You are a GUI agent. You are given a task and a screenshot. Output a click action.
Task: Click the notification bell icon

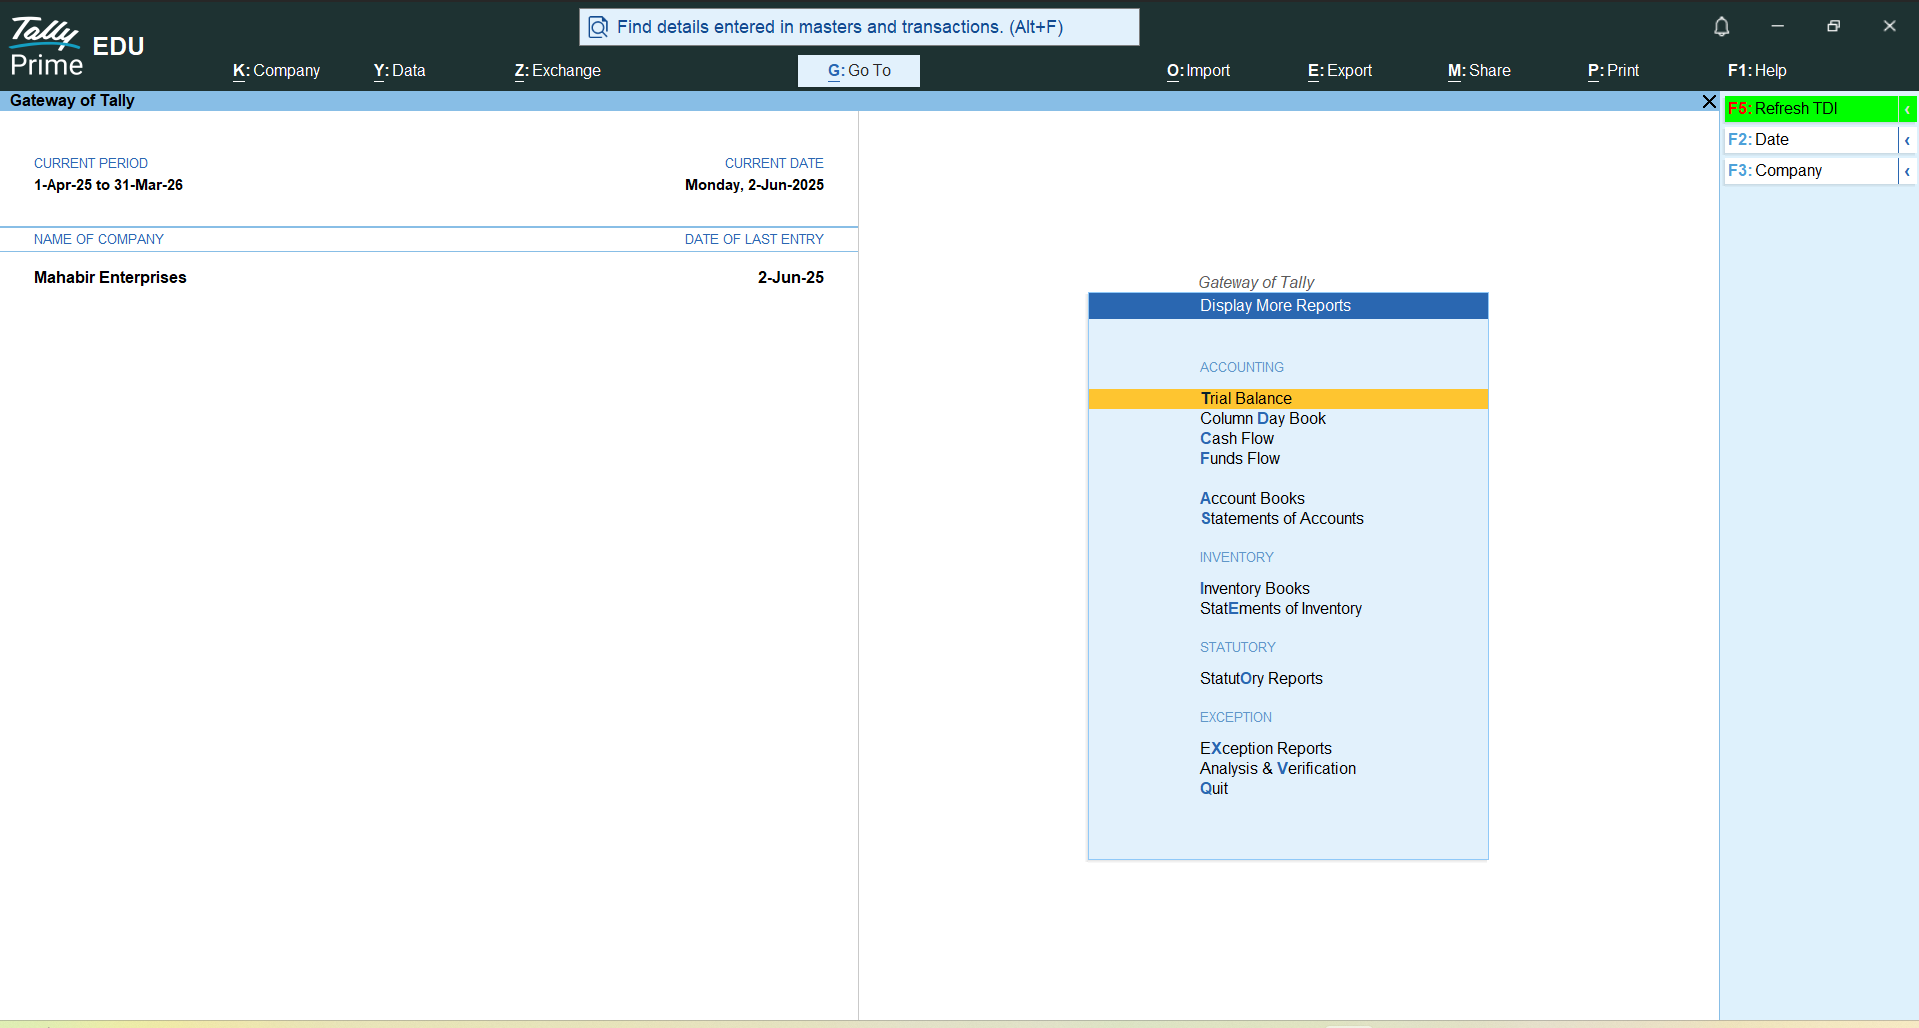coord(1721,27)
